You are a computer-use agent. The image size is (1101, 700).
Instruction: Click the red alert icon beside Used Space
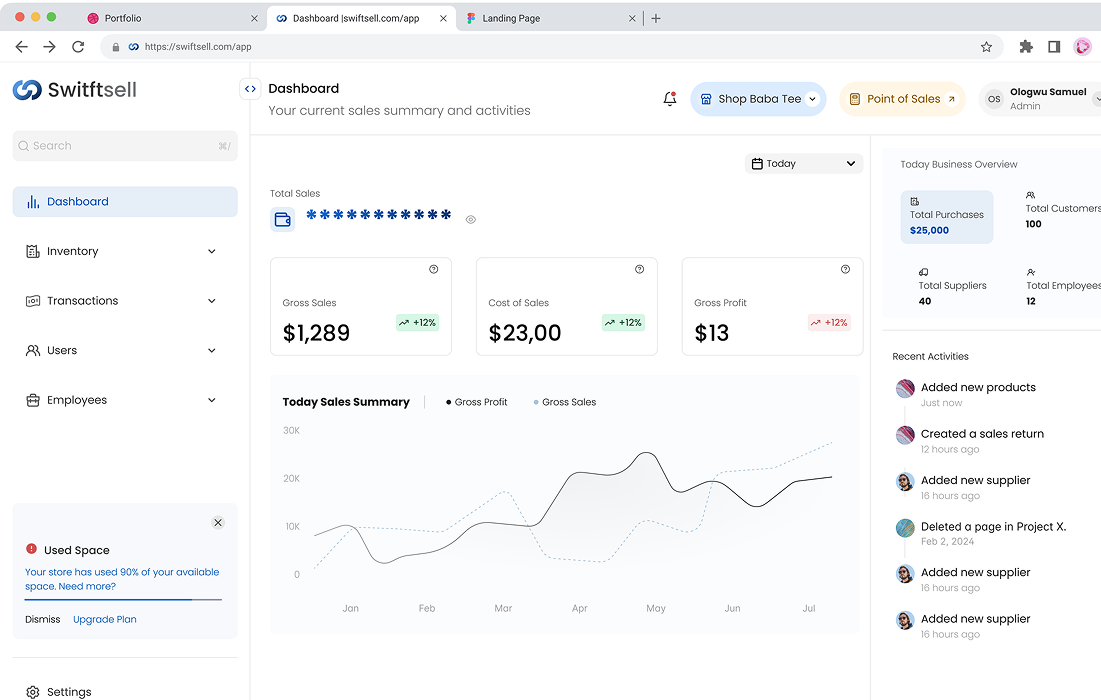(x=32, y=549)
